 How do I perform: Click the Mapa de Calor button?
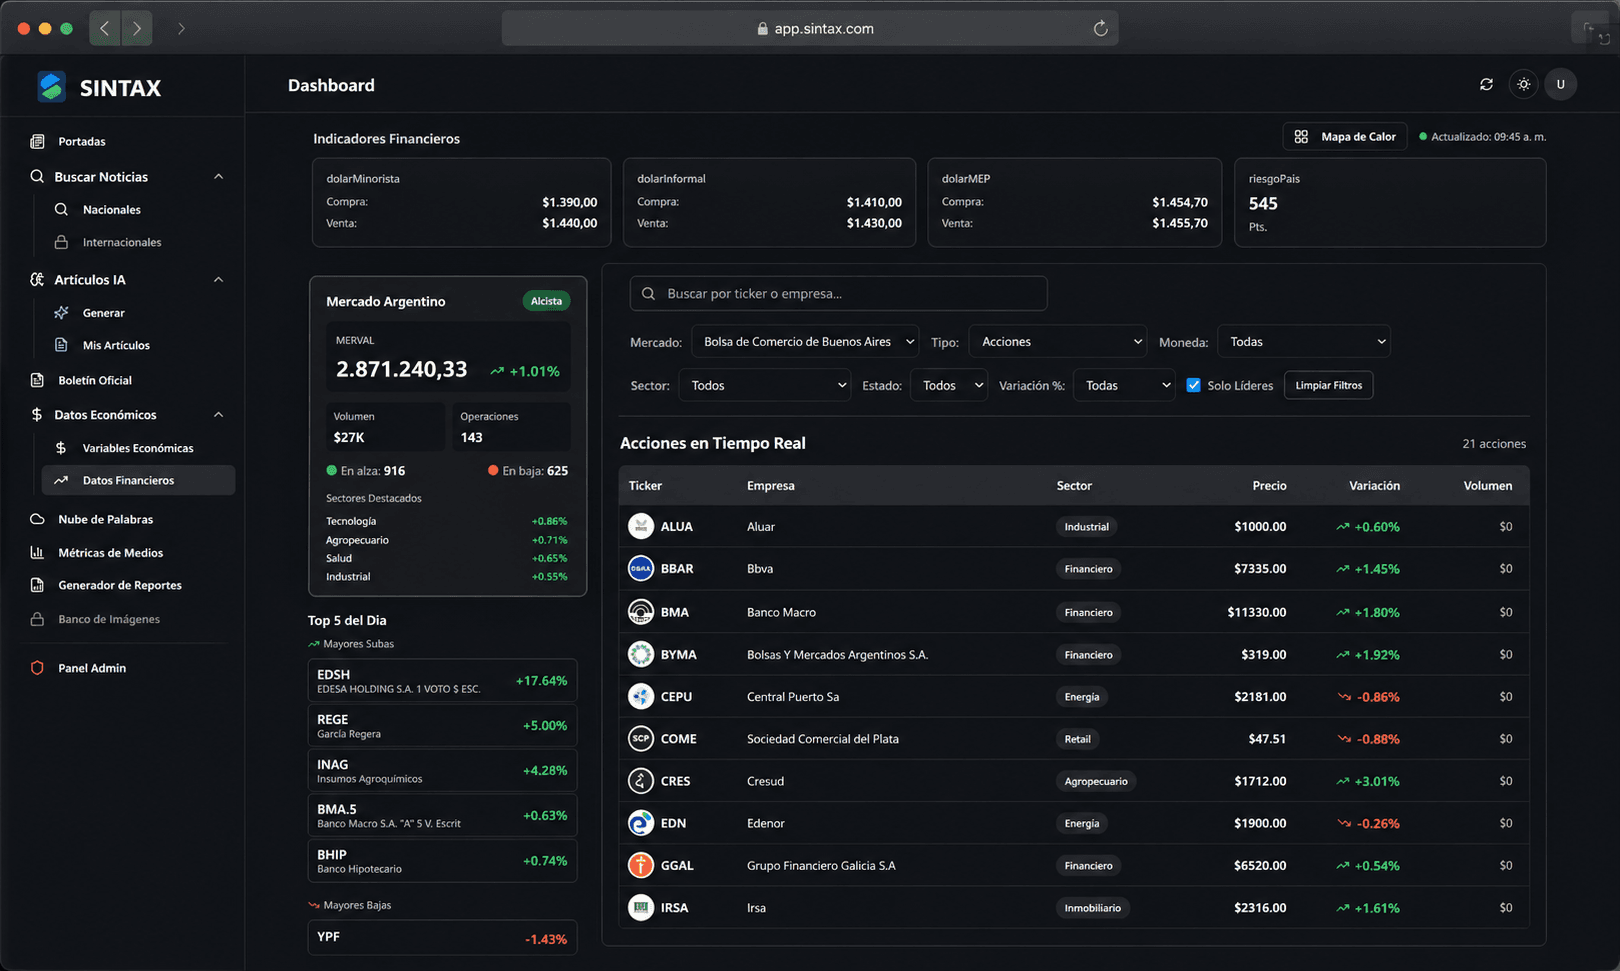click(1345, 136)
